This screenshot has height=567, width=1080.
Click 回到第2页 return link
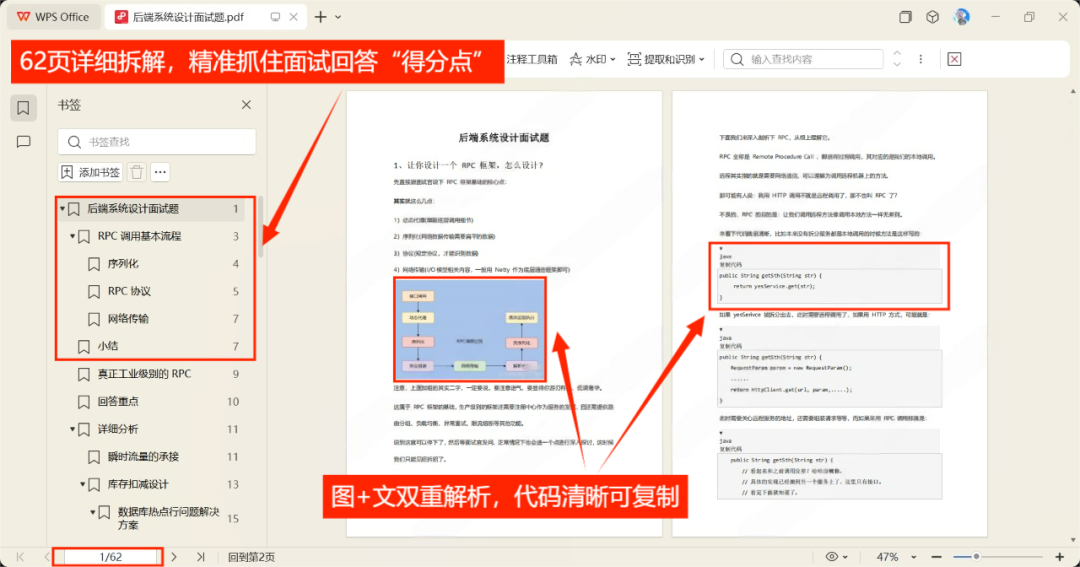(x=251, y=557)
